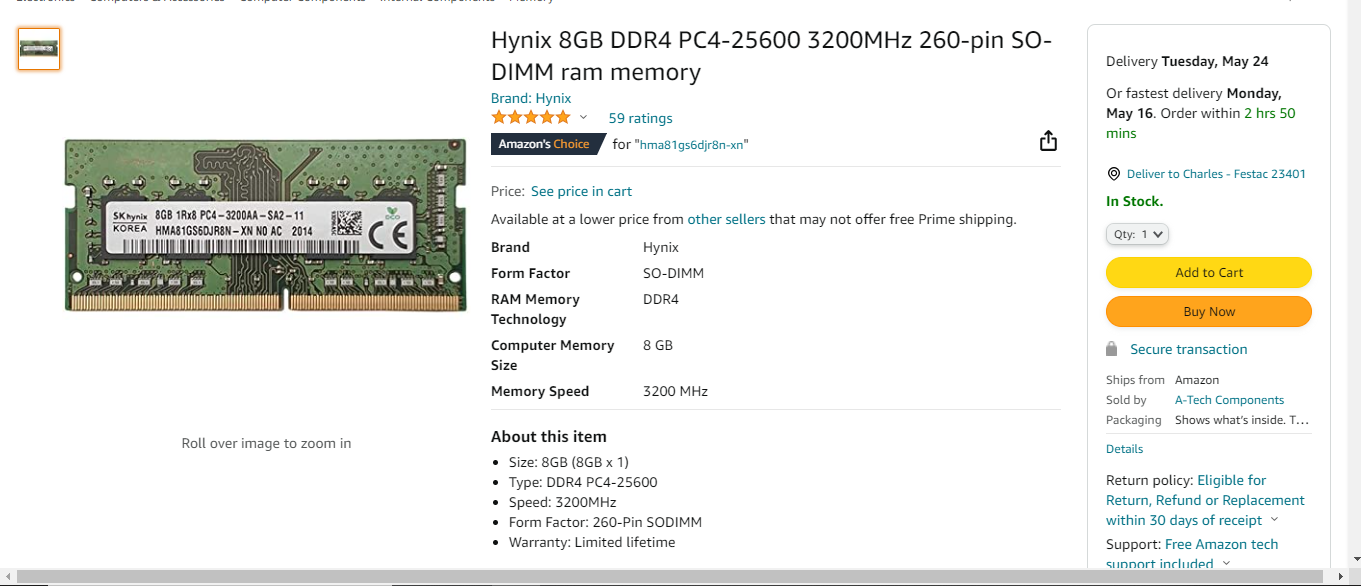Click the location pin near Deliver to Charles
The height and width of the screenshot is (586, 1361).
(1113, 173)
